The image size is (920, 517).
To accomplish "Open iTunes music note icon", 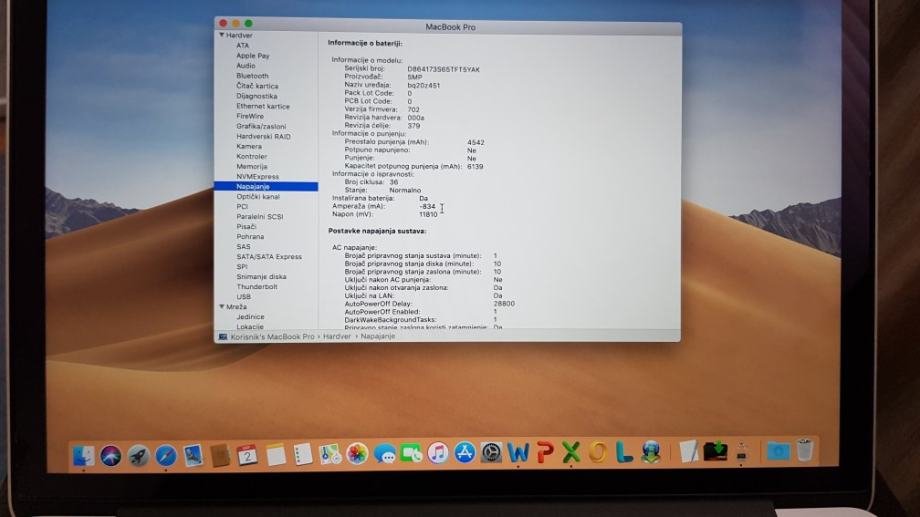I will coord(438,453).
